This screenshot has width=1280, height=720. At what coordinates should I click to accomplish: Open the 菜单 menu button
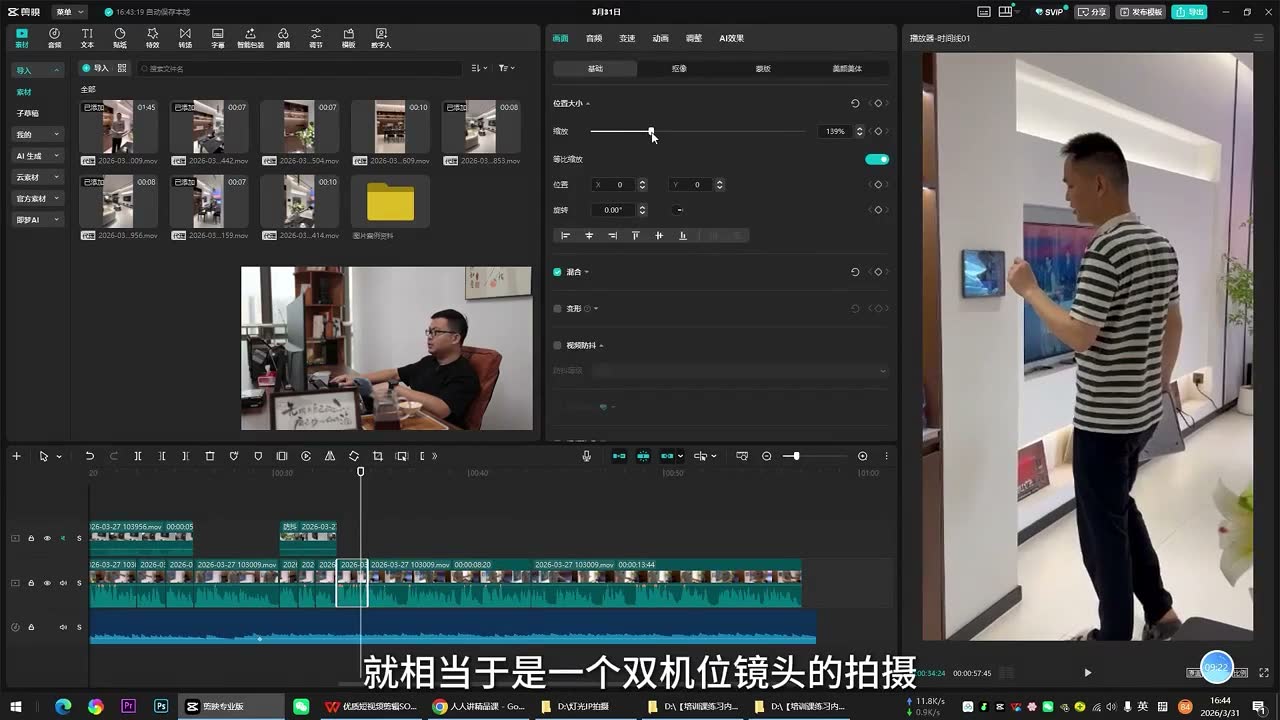69,12
